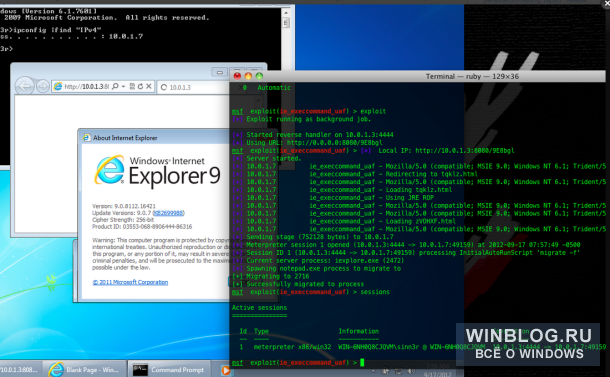Open the © 2011 Microsoft Corporation link

130,282
